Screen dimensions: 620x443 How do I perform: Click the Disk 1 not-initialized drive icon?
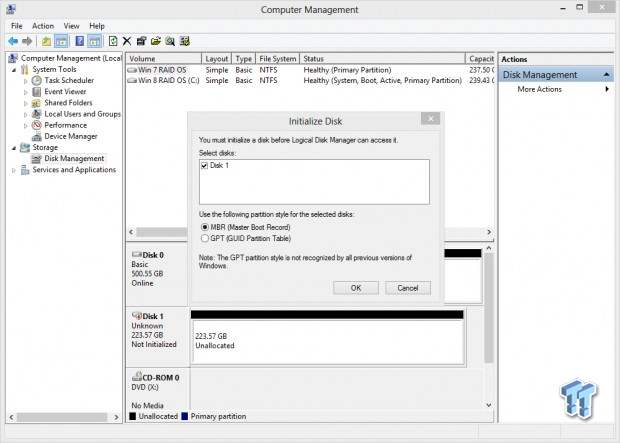137,316
